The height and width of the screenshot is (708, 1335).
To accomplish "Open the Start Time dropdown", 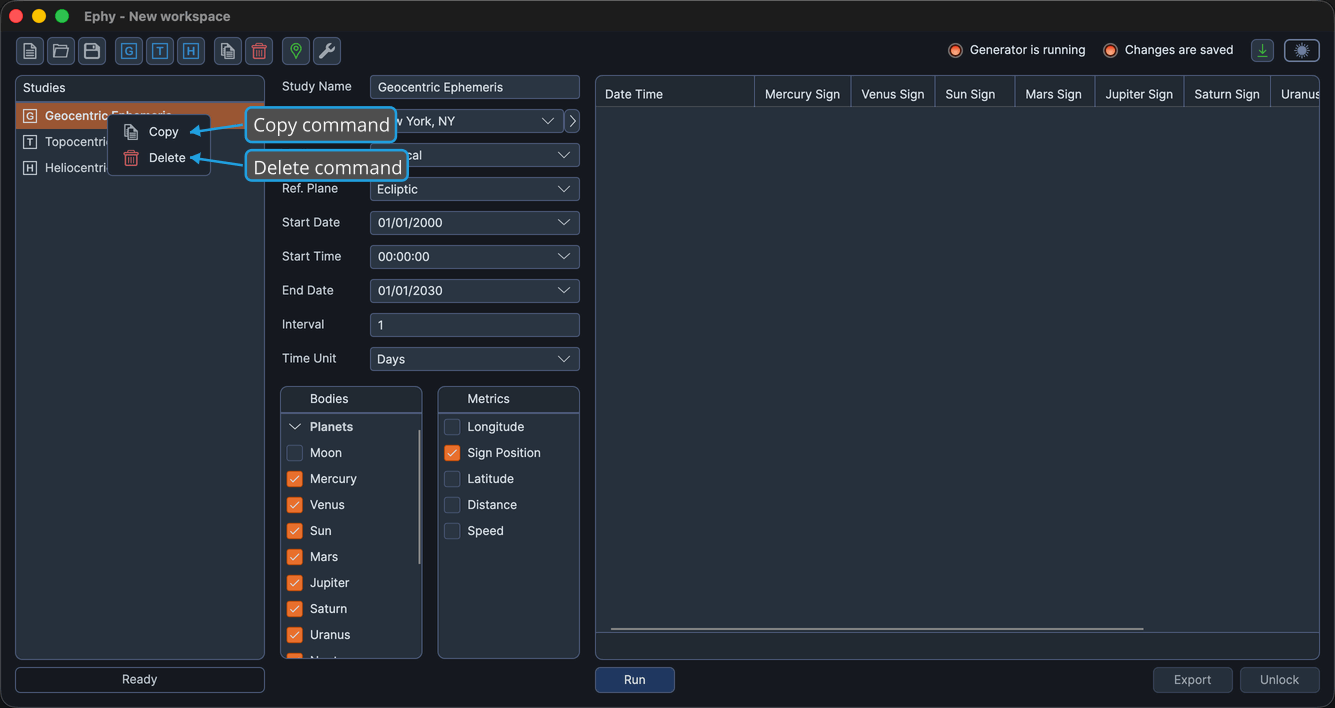I will point(475,257).
